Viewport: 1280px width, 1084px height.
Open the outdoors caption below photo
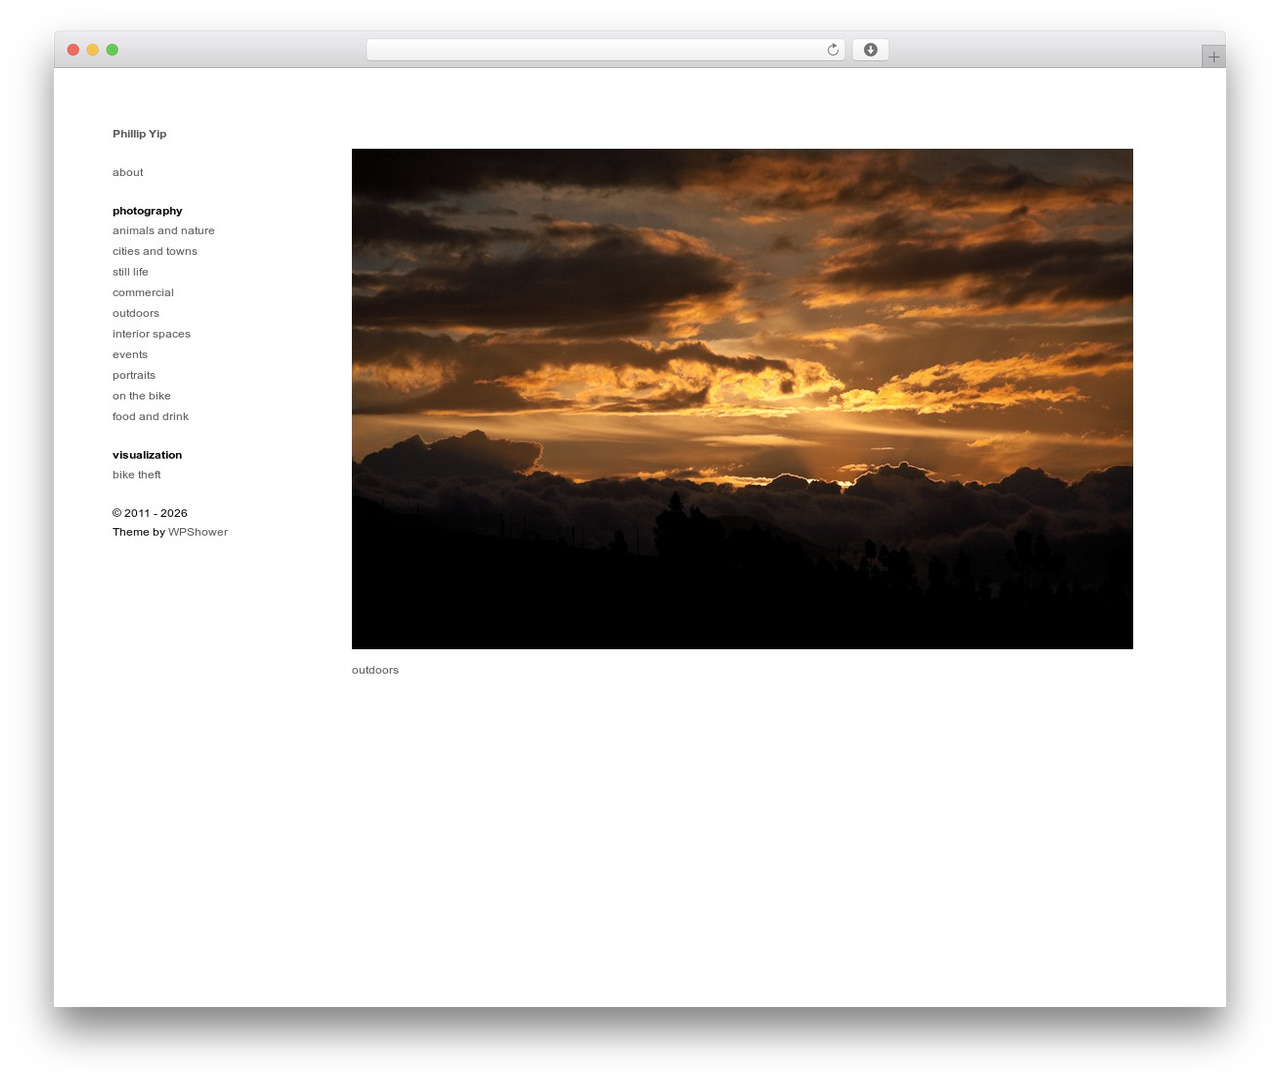[x=375, y=670]
